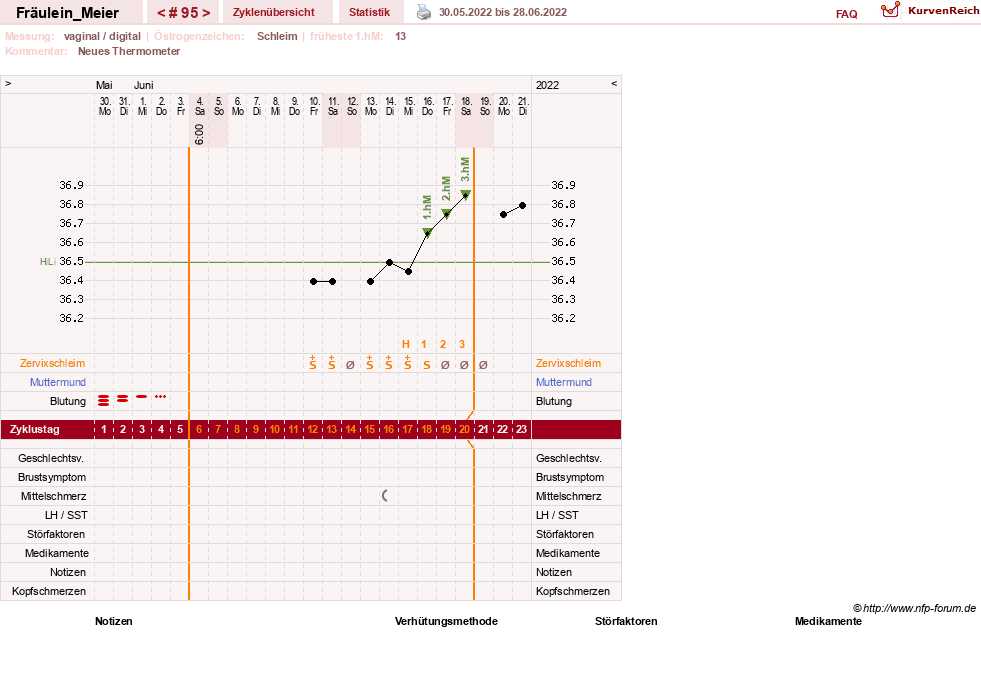Collapse chart with the right-hand < arrow

pos(614,84)
